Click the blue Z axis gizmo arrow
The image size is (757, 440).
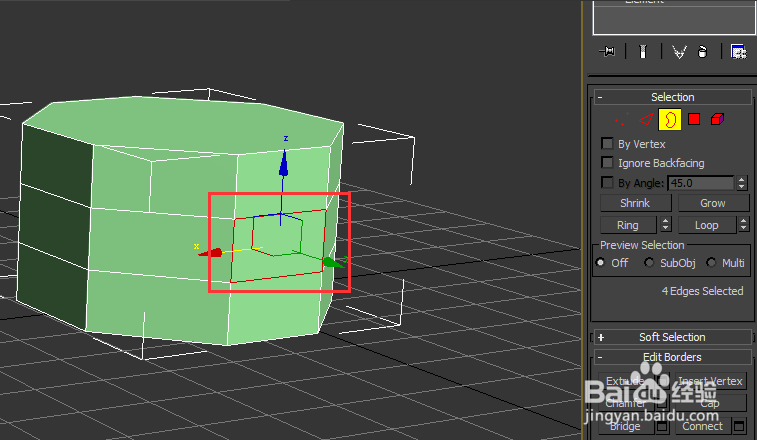(284, 163)
